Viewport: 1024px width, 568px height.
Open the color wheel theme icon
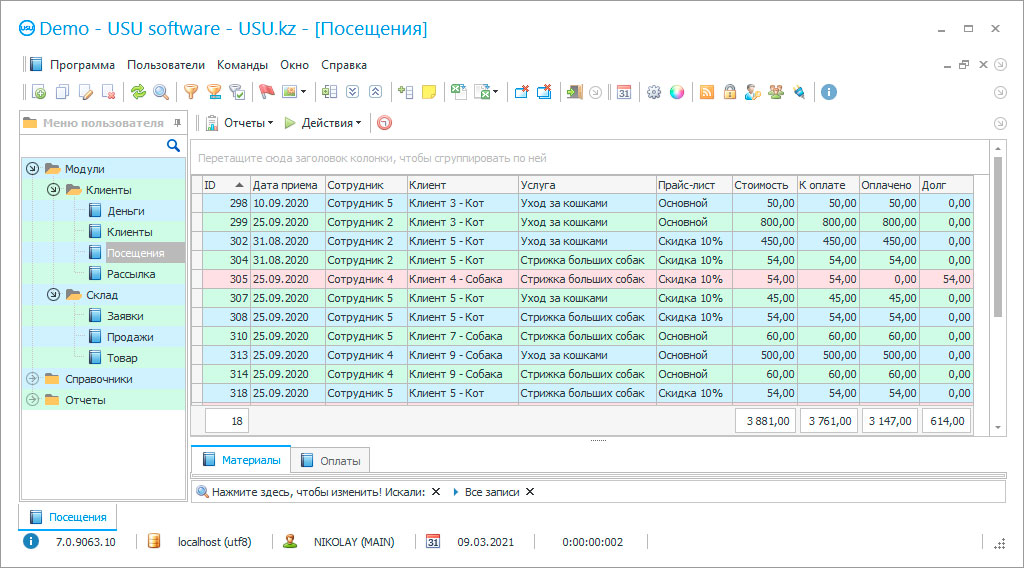pos(677,92)
